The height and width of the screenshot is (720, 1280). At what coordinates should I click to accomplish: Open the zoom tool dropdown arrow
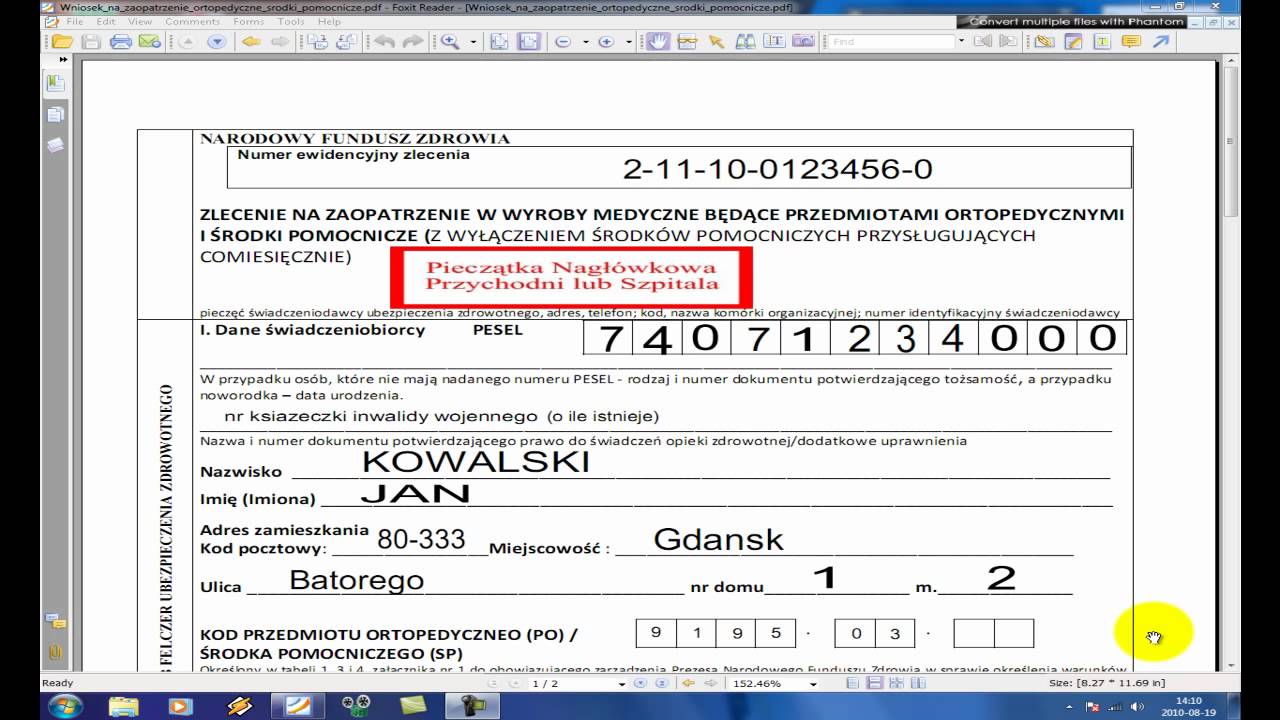(x=473, y=42)
